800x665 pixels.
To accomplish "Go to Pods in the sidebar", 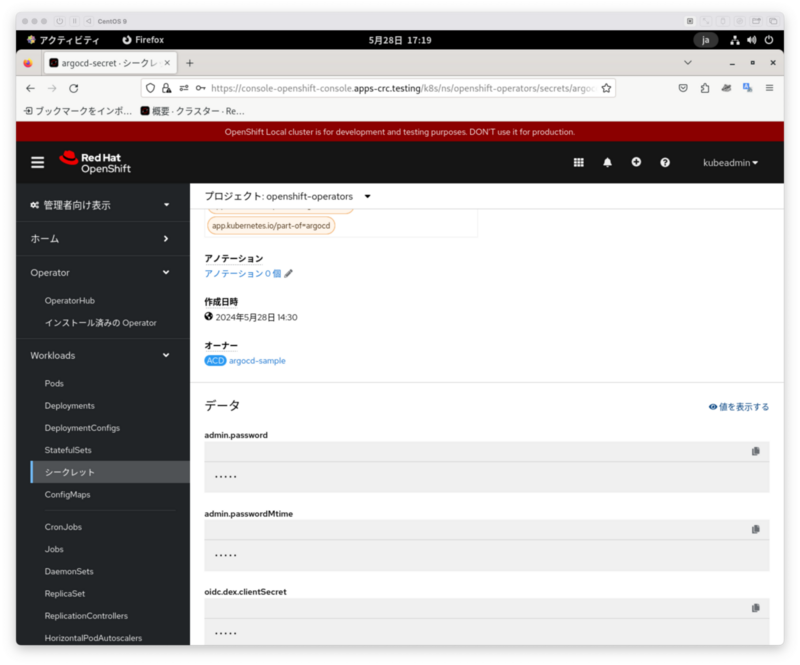I will (x=54, y=383).
